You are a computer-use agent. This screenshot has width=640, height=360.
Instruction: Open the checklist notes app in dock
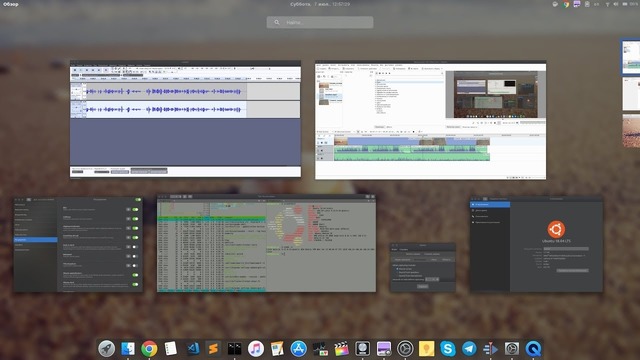[171, 349]
